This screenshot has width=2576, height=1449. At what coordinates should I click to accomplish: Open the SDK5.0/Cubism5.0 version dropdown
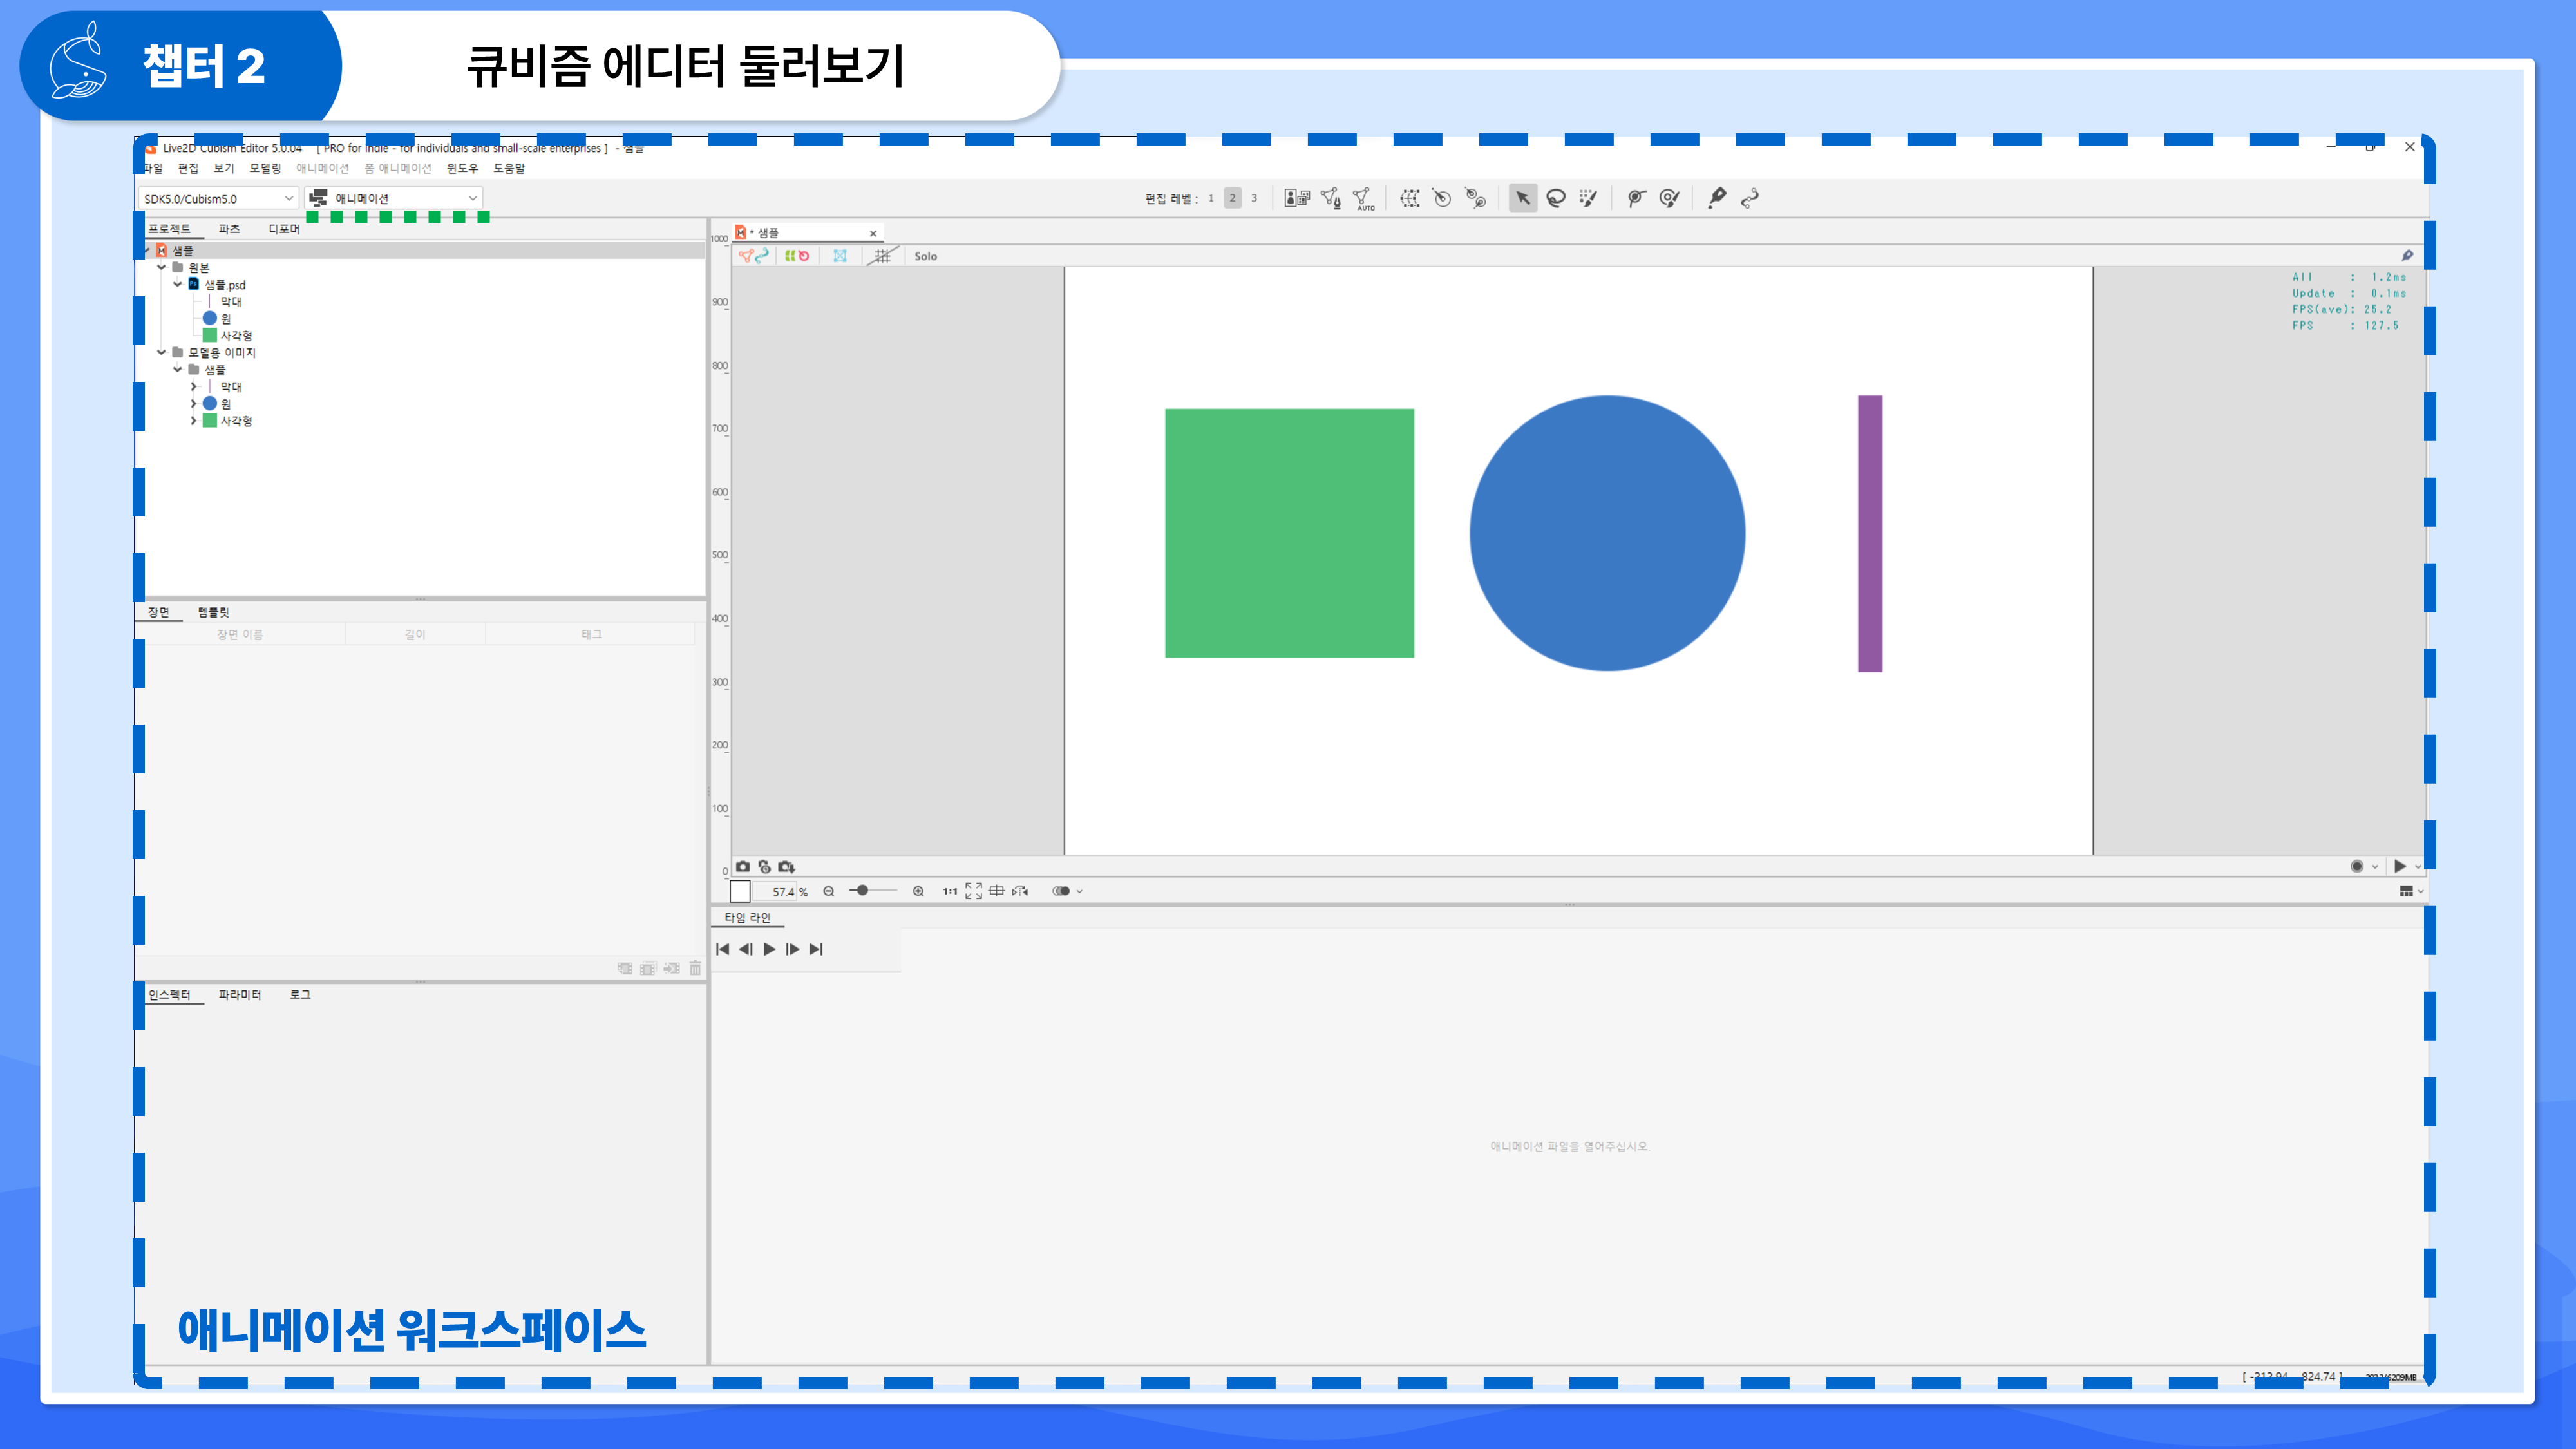click(218, 198)
